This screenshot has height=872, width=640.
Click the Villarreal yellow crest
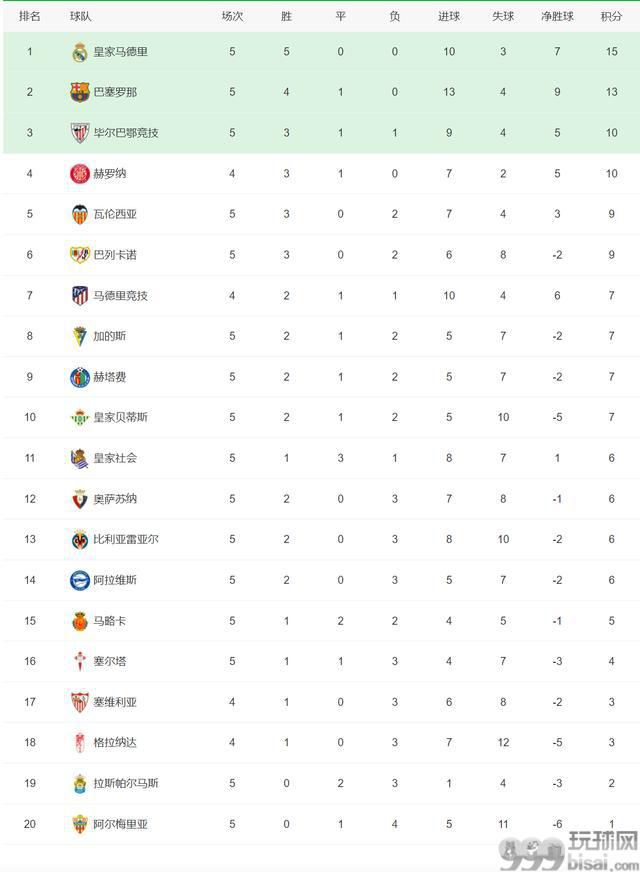(80, 539)
